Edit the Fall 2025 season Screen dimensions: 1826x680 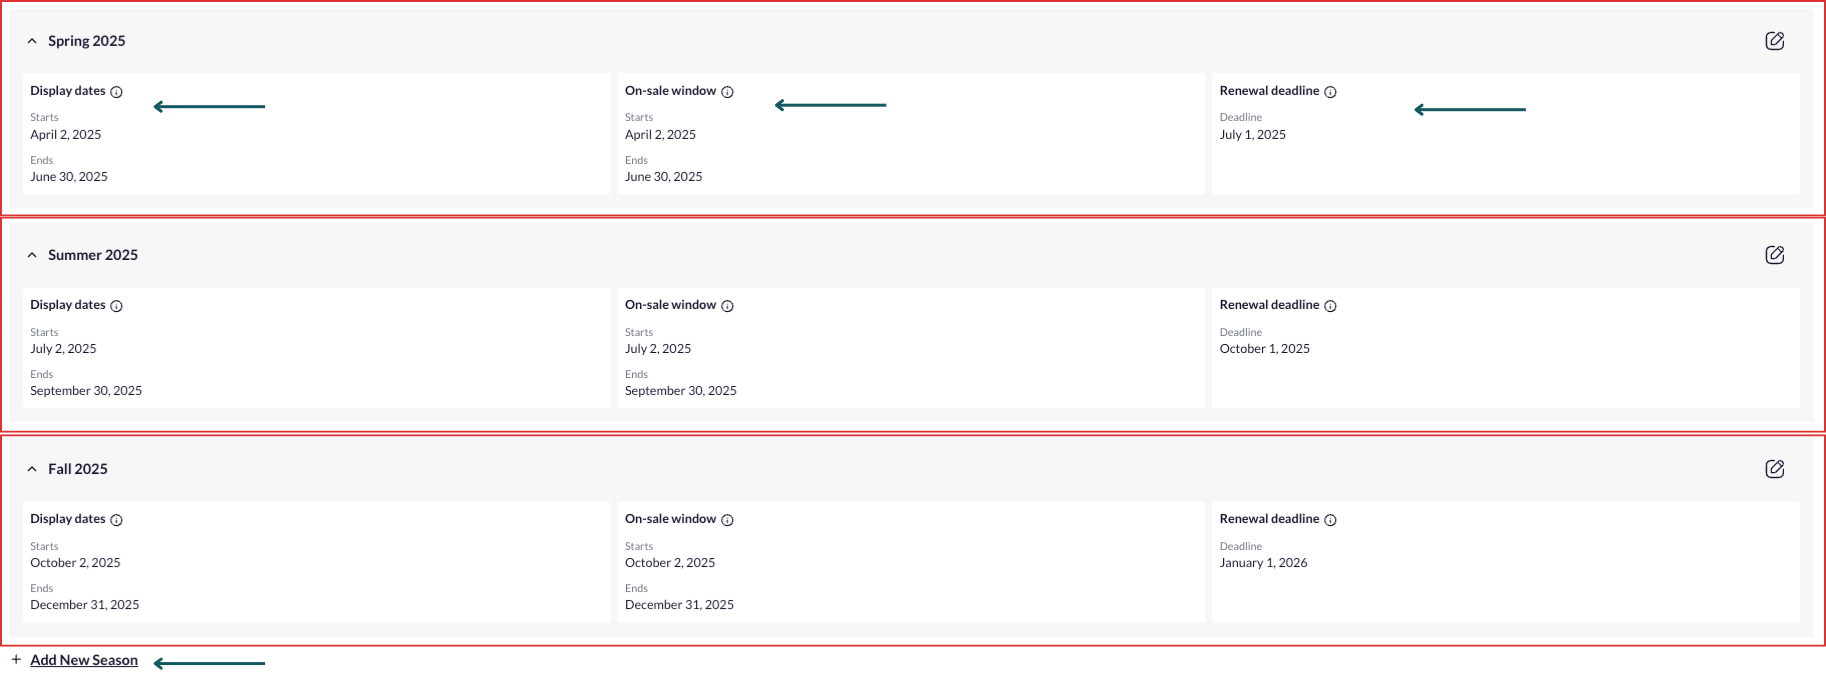[1774, 469]
